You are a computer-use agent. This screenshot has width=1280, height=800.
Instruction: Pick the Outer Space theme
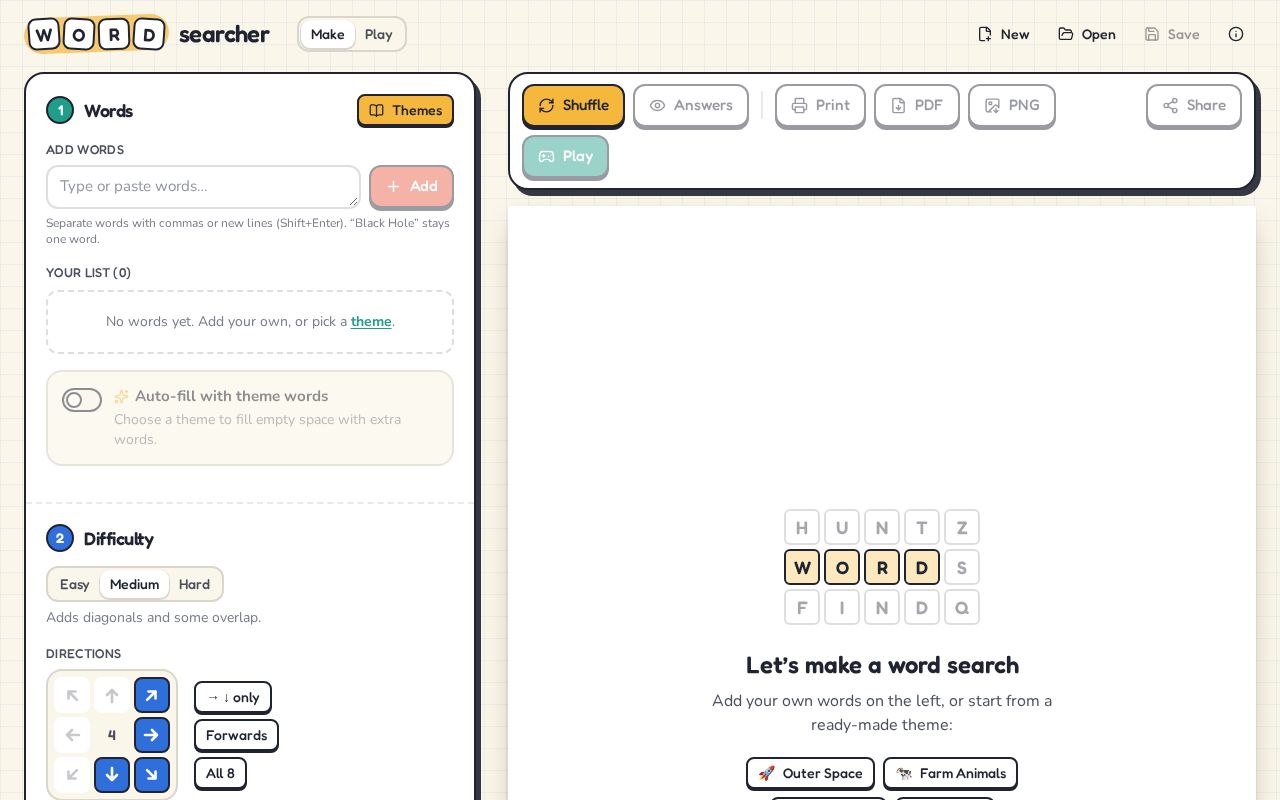810,773
